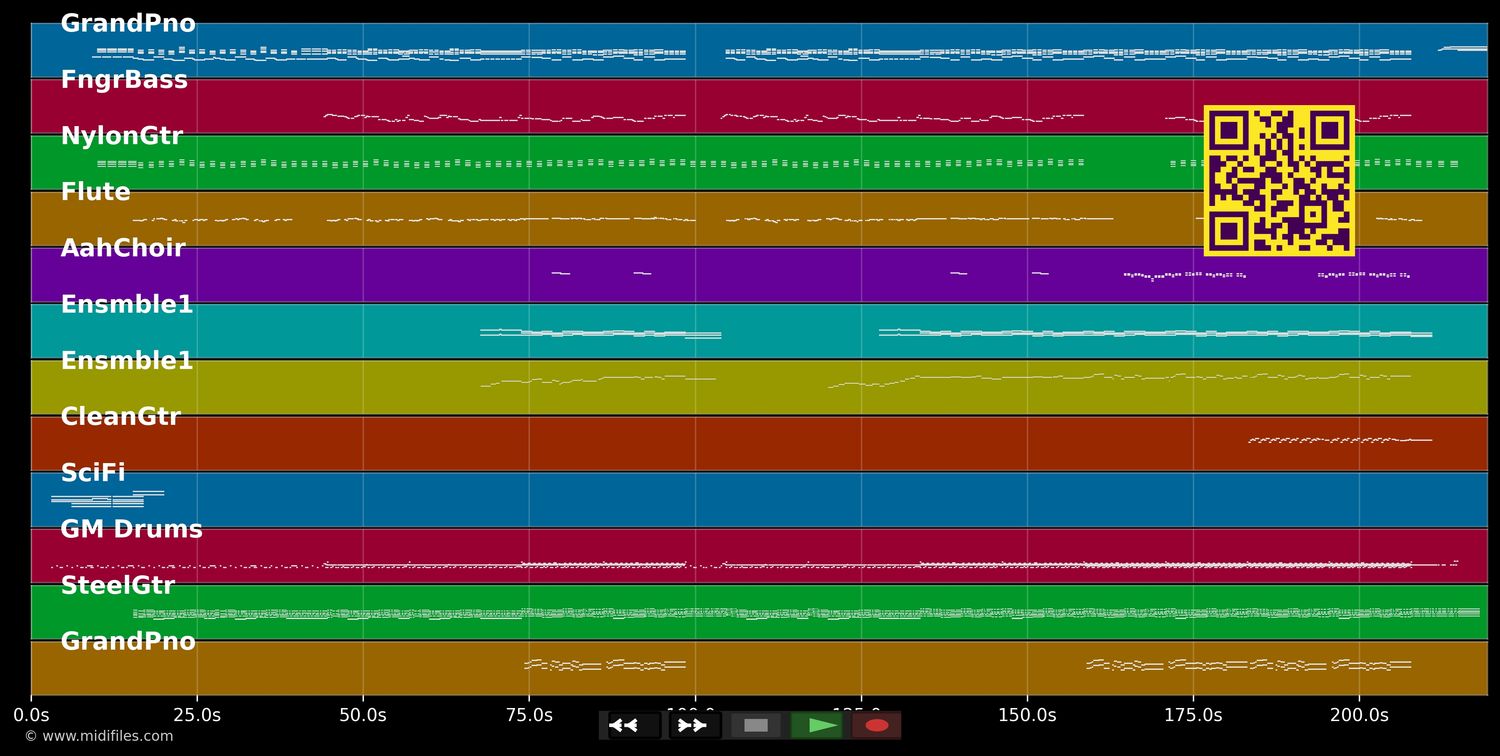Select the AahChoir track label
Screen dimensions: 1500x756
pyautogui.click(x=123, y=249)
